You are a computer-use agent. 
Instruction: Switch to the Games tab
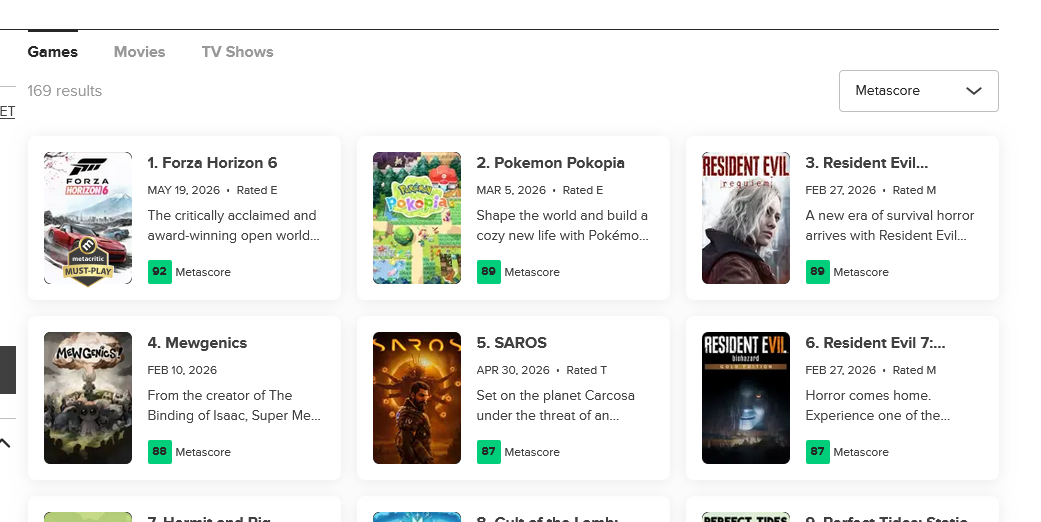pyautogui.click(x=52, y=52)
